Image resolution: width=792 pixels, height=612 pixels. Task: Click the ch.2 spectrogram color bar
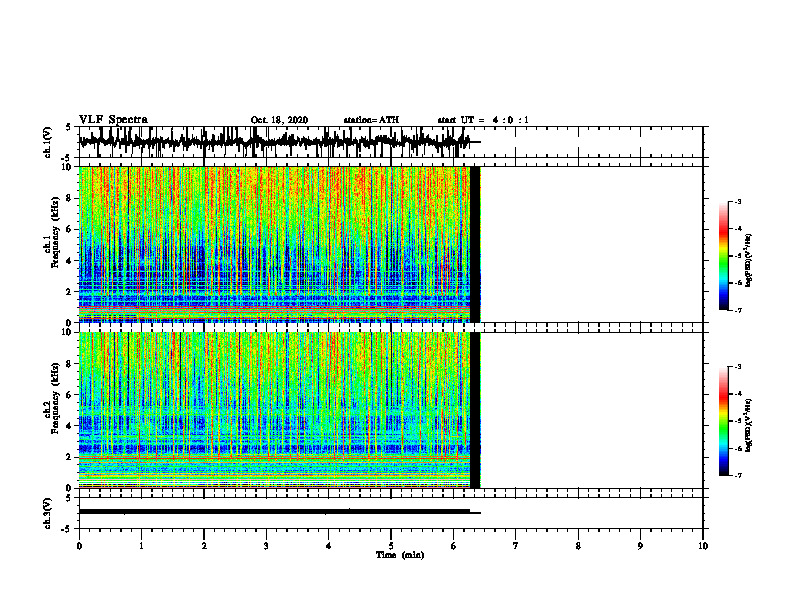click(x=723, y=421)
